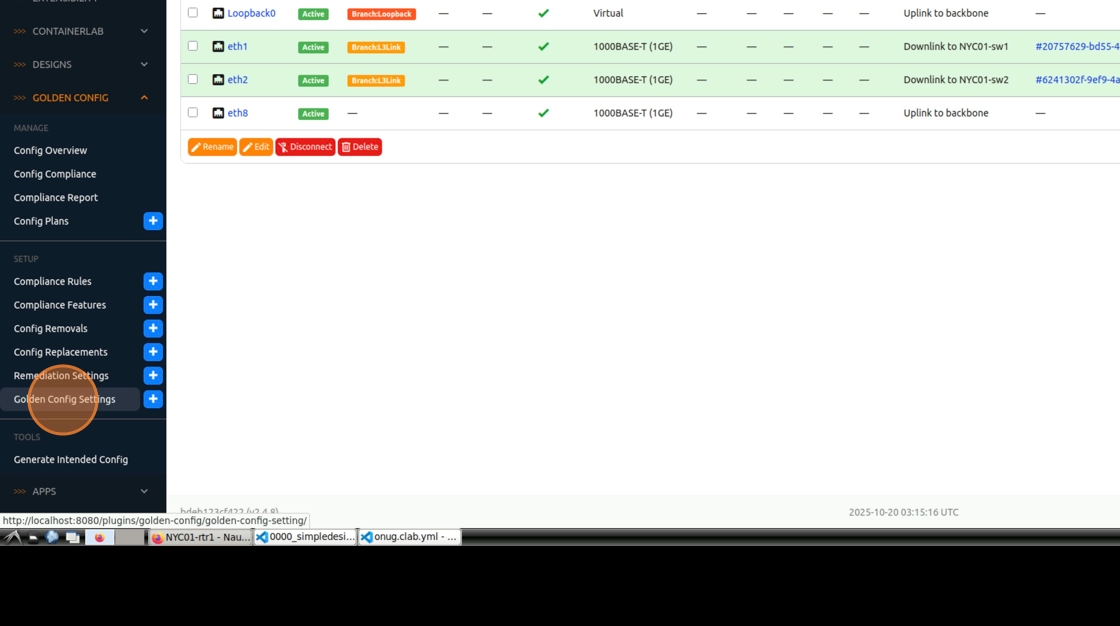Open Config Replacements in the sidebar
The height and width of the screenshot is (626, 1120).
pos(61,352)
